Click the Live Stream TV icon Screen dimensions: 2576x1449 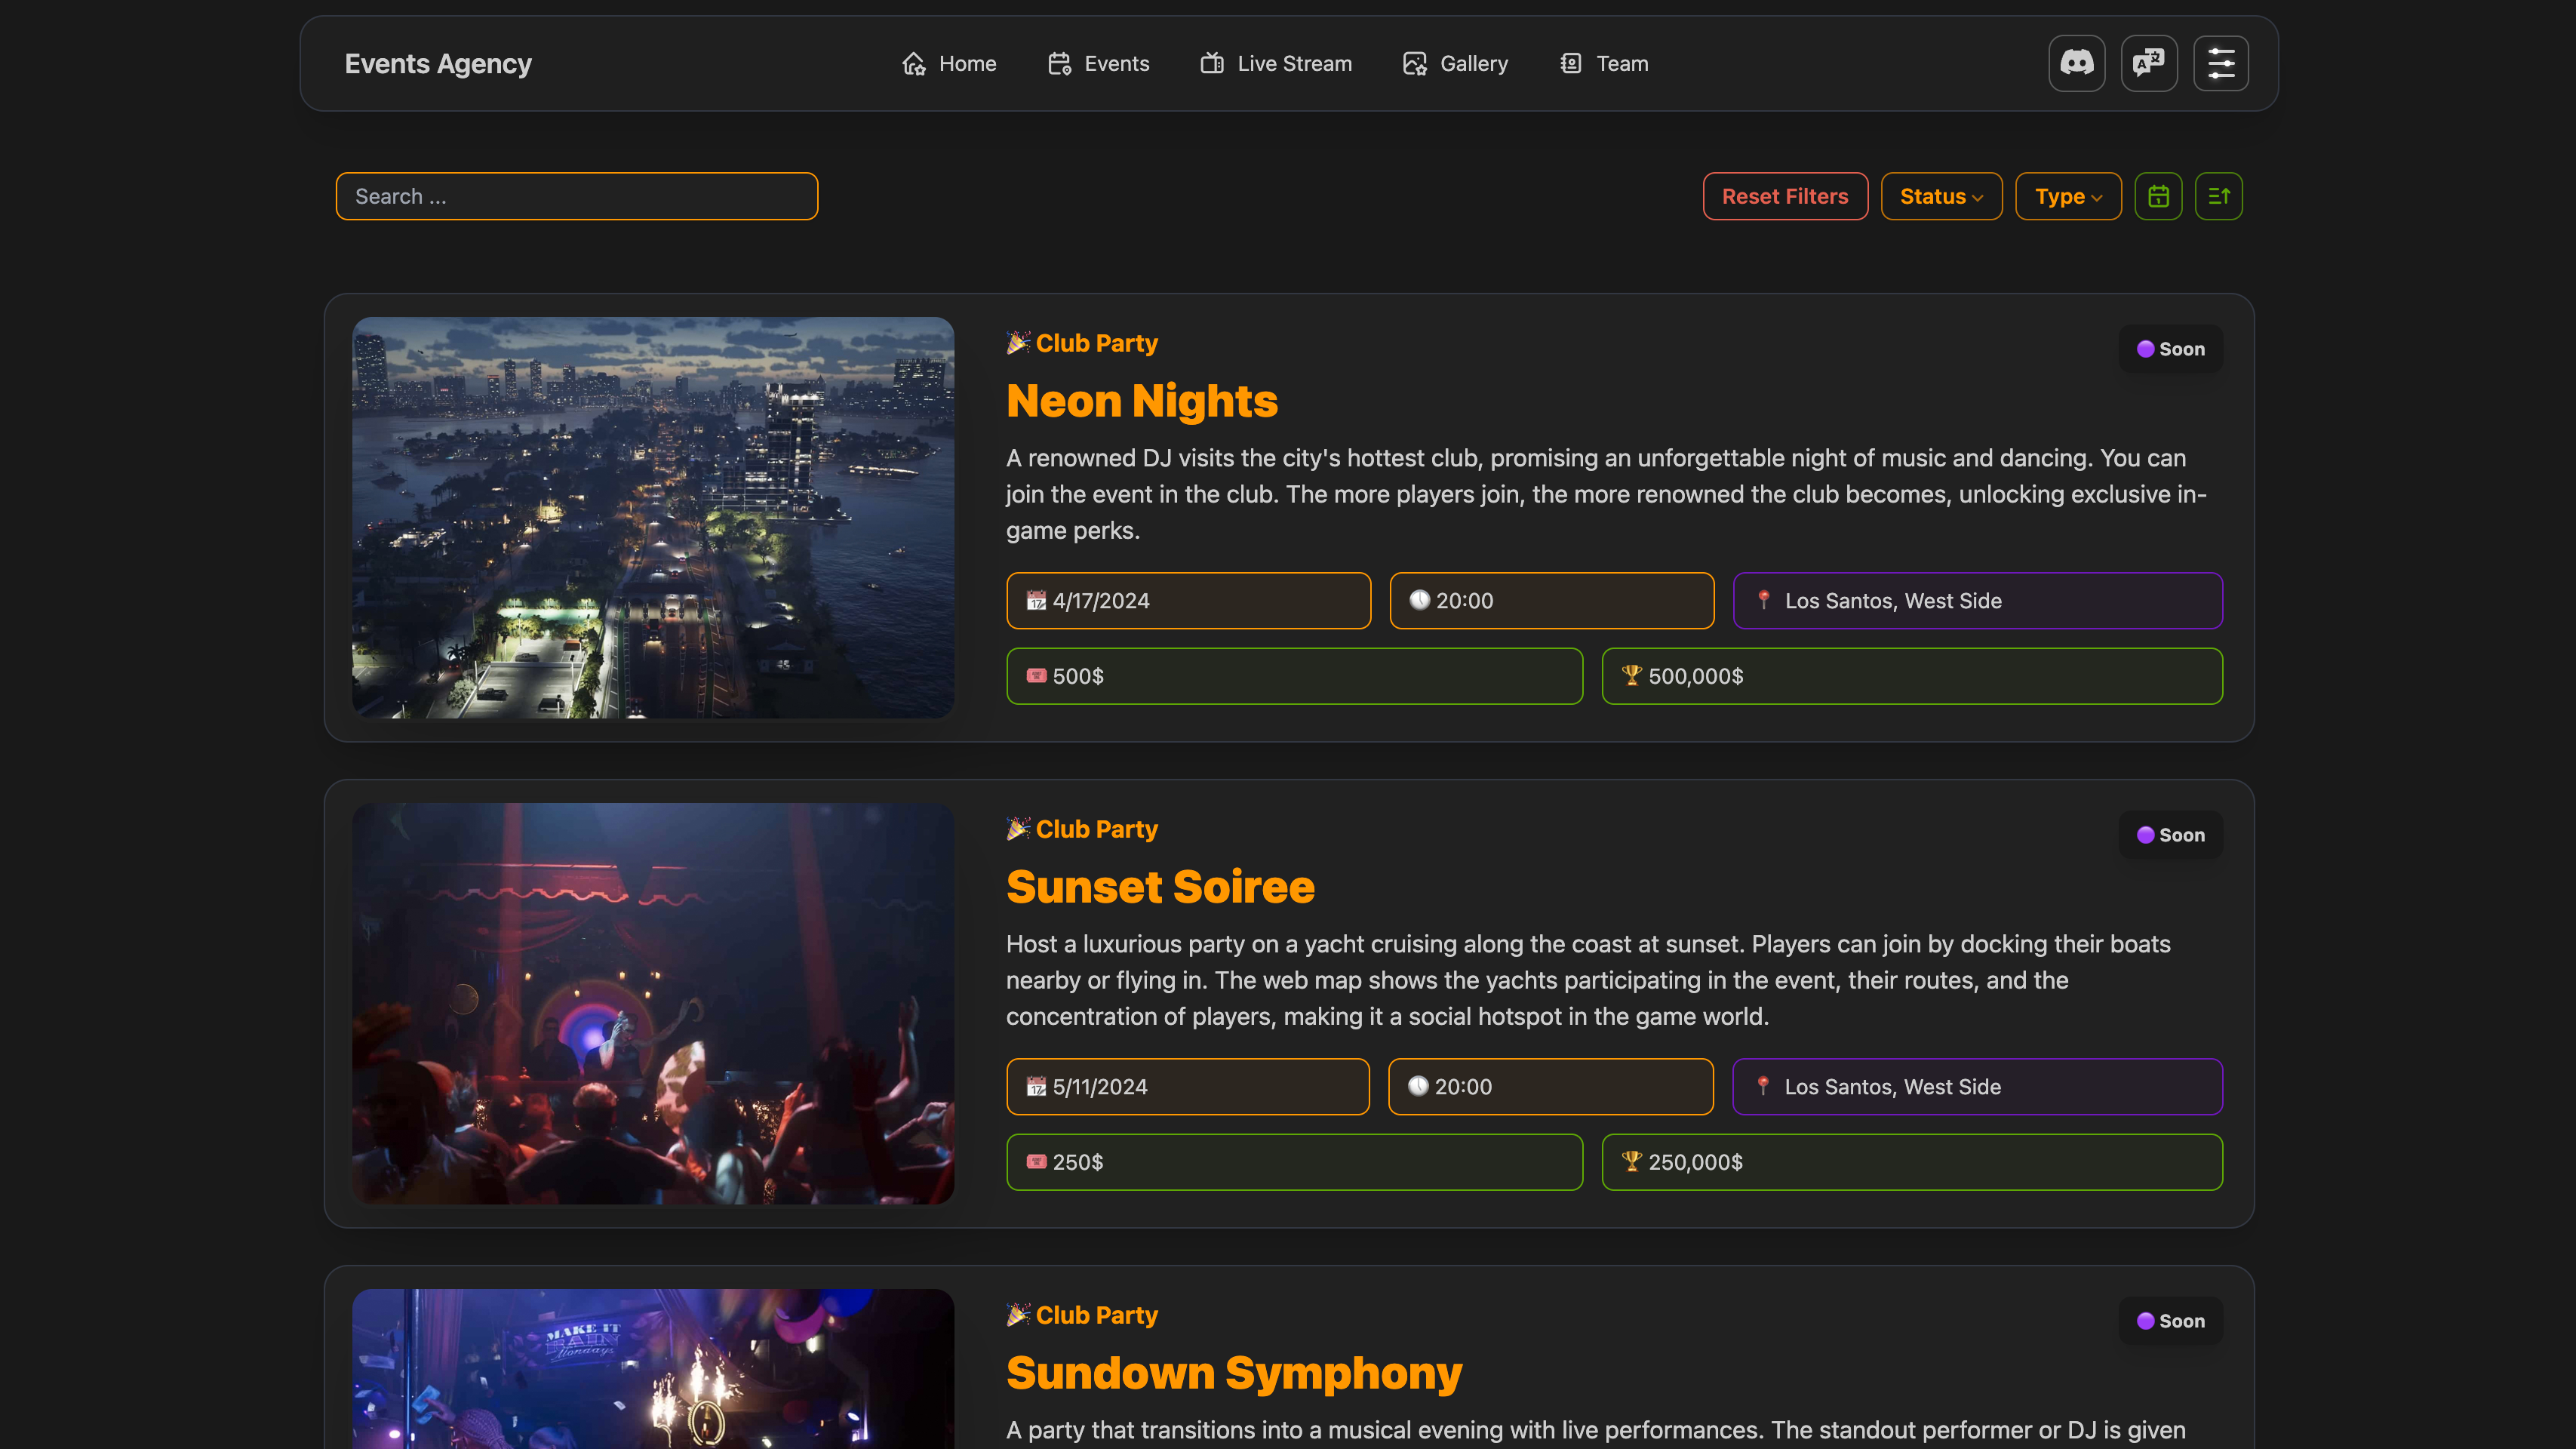click(1212, 64)
